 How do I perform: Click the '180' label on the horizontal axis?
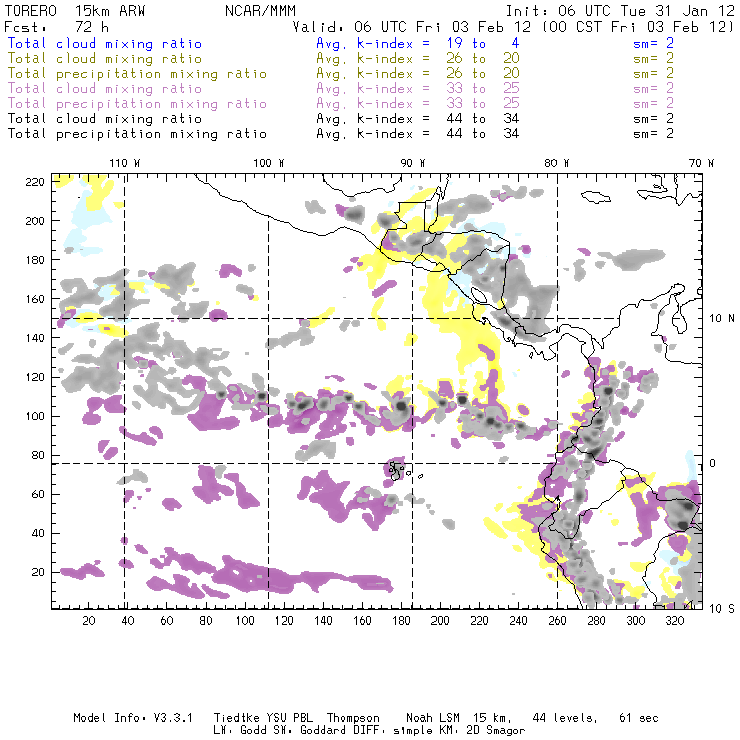pyautogui.click(x=401, y=621)
